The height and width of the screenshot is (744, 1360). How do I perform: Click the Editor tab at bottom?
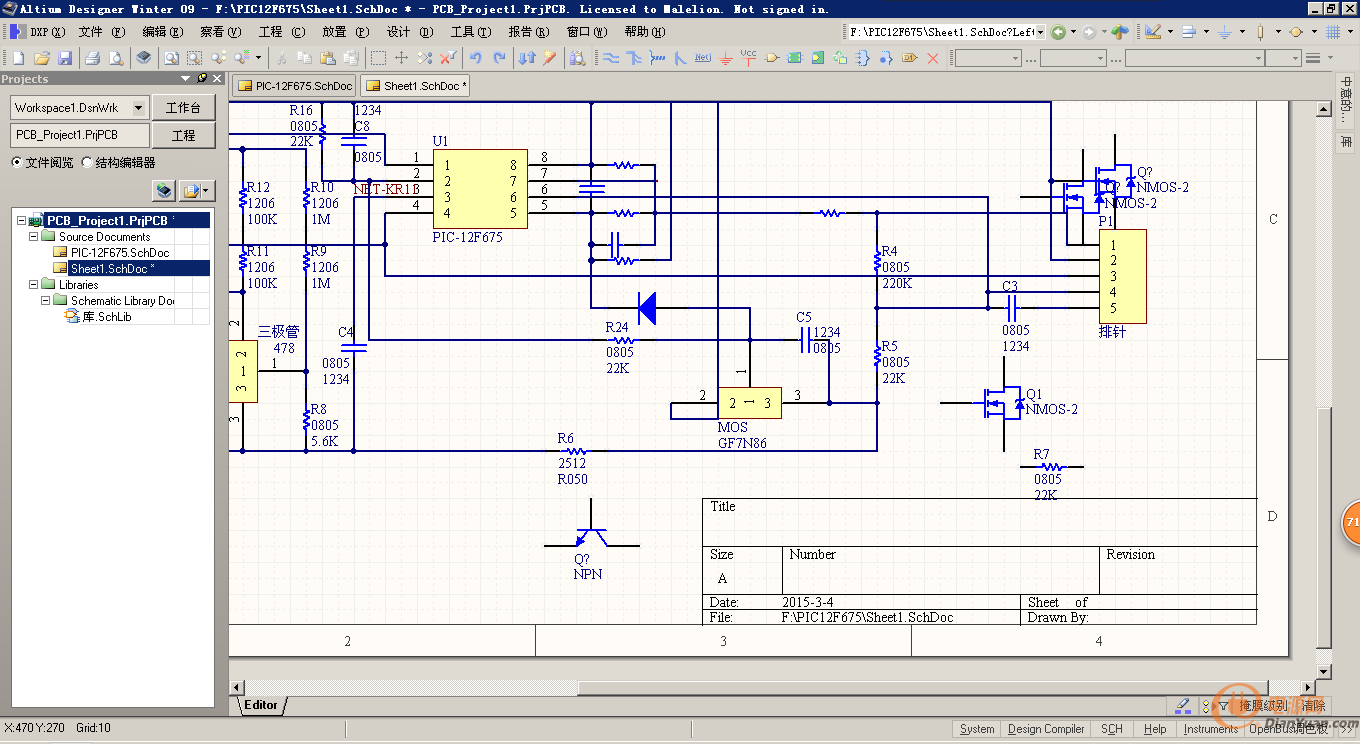(x=262, y=705)
